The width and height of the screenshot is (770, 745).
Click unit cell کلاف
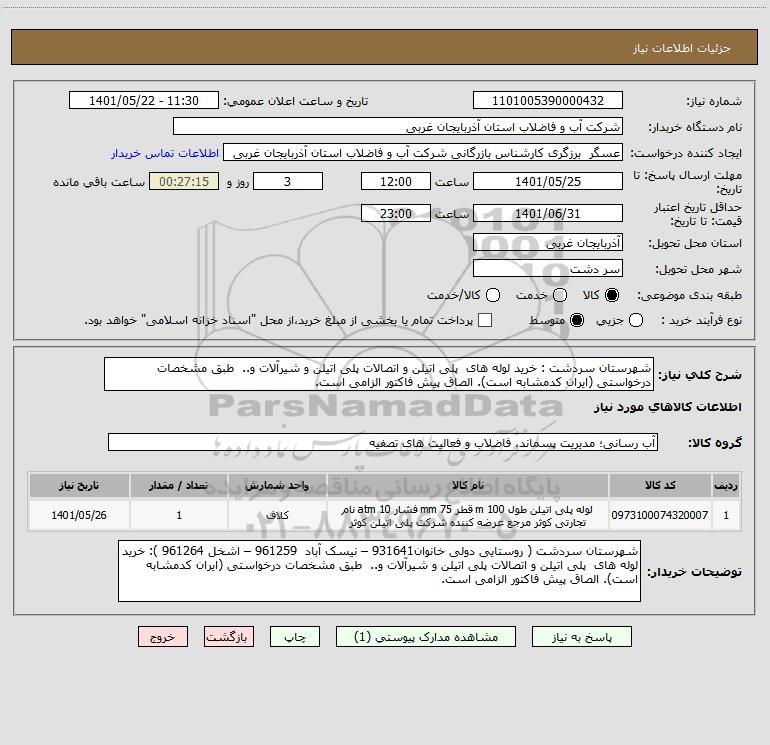pos(277,515)
